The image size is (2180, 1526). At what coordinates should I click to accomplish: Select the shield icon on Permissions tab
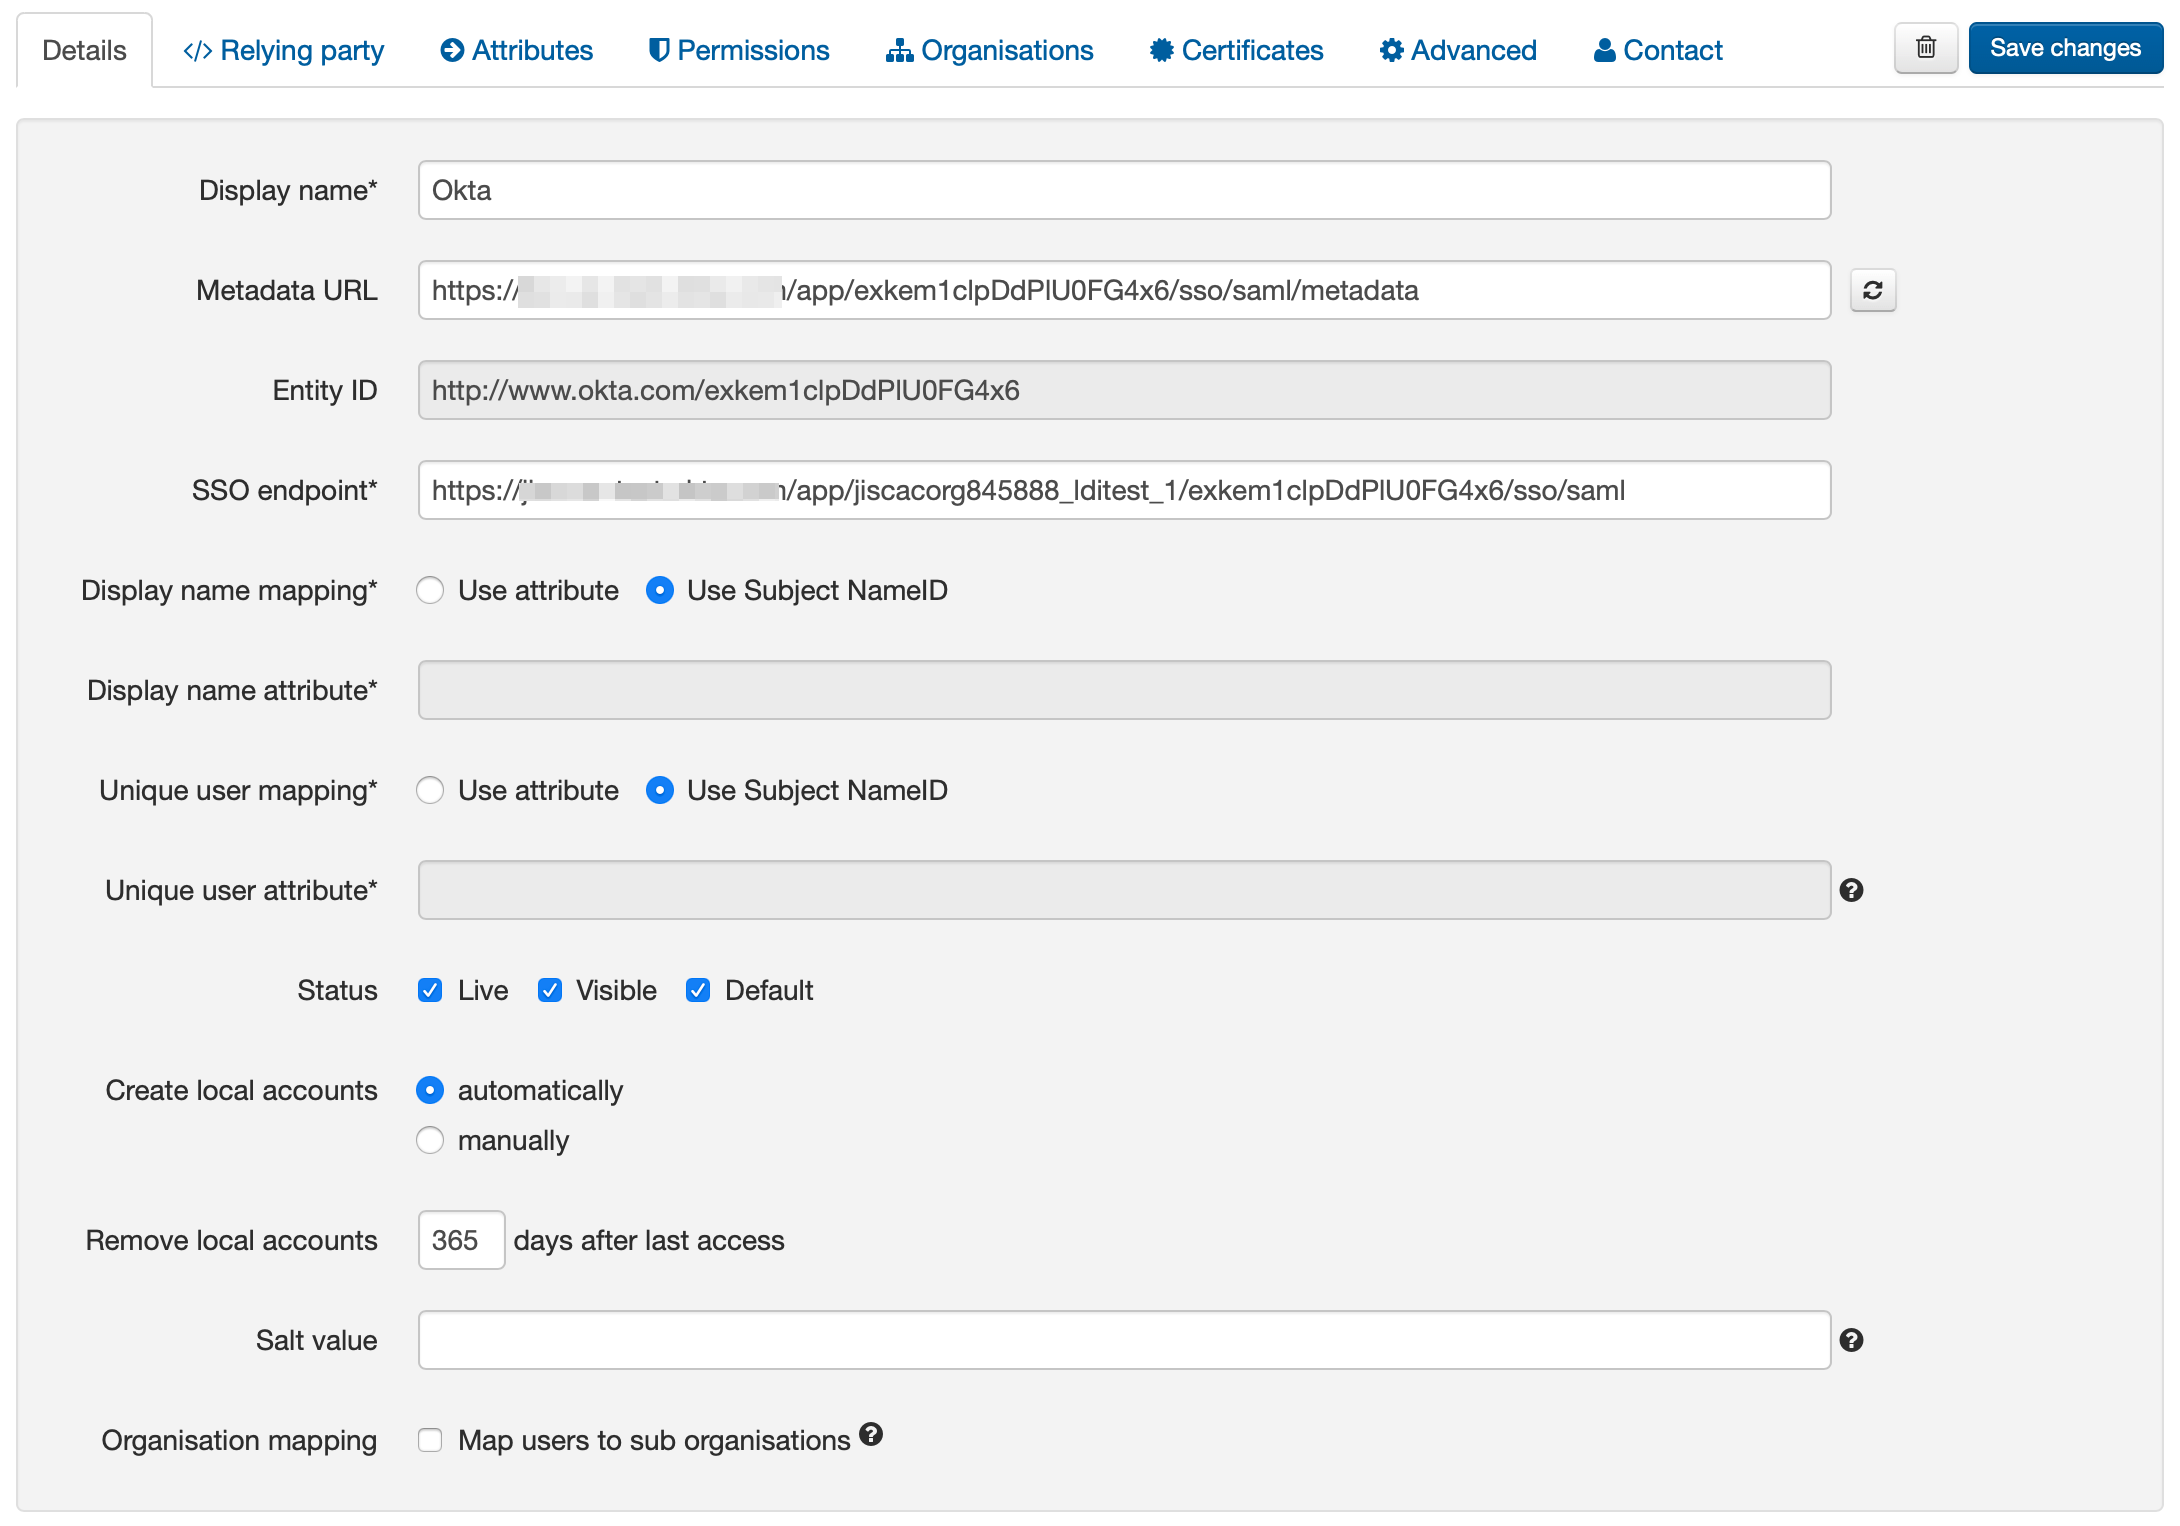[658, 49]
